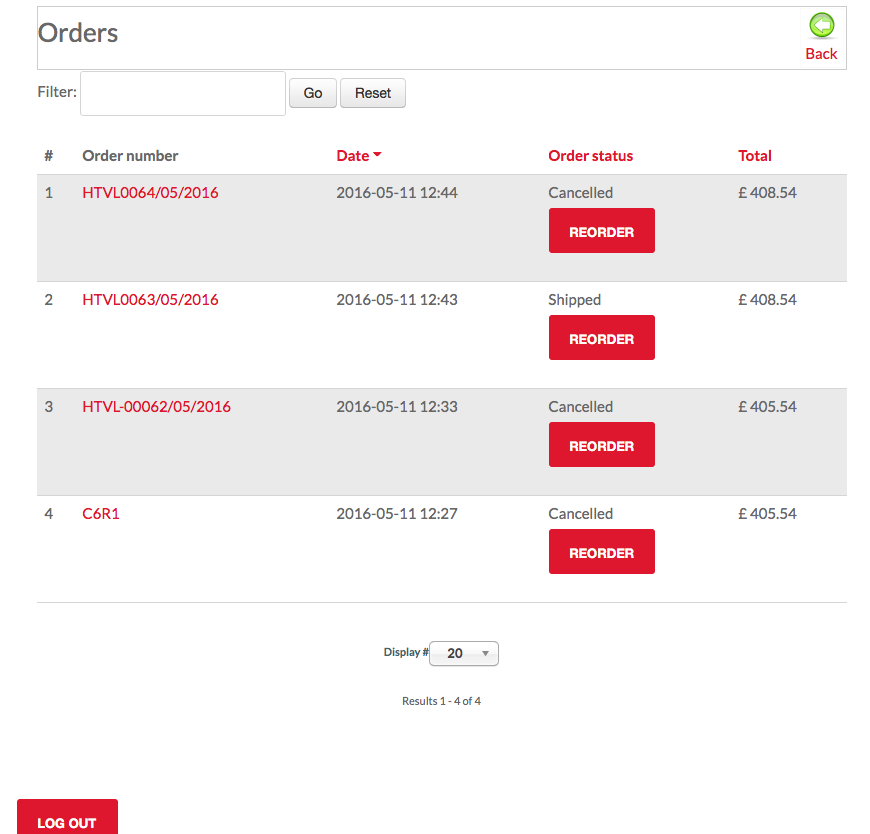Open order HTVL0064/05/2016
The image size is (870, 834).
coord(150,193)
